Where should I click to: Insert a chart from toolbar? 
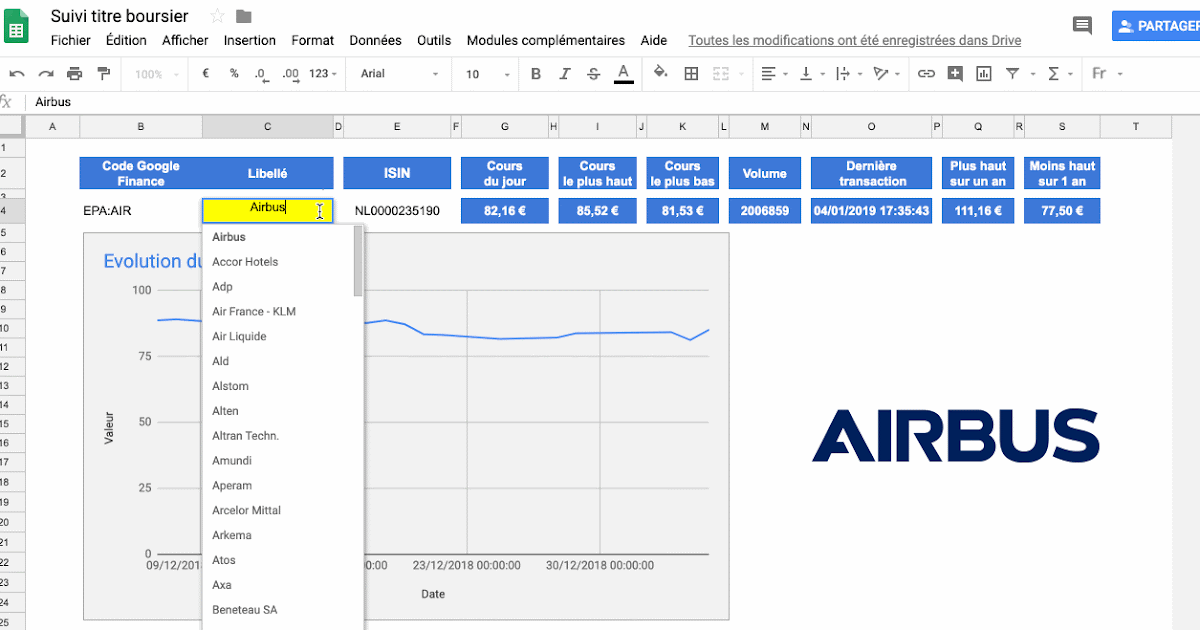[984, 74]
